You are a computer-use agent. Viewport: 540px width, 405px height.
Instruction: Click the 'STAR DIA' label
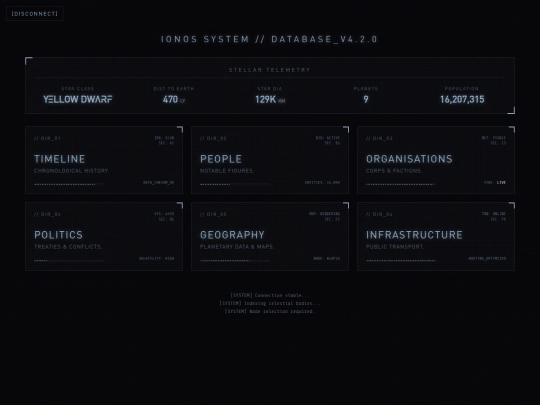270,89
